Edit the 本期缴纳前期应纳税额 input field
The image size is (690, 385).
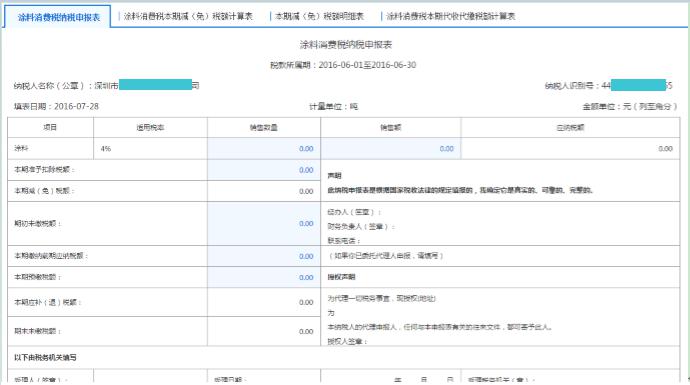coord(264,256)
